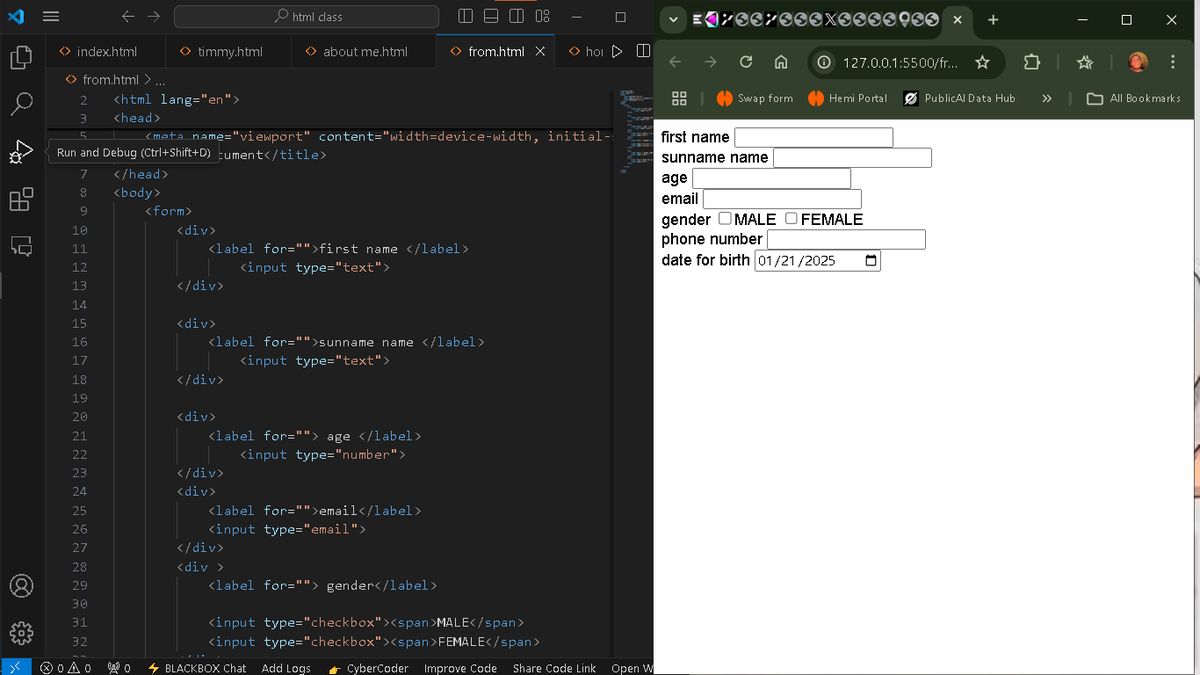
Task: Open Chrome bookmarks star list icon
Action: pyautogui.click(x=1086, y=63)
